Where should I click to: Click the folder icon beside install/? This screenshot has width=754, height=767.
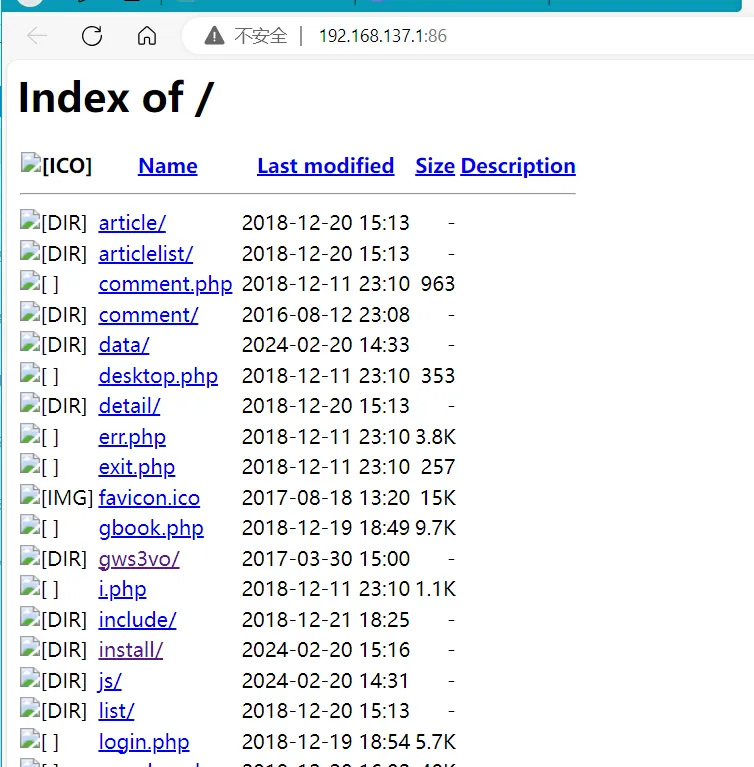pos(30,649)
